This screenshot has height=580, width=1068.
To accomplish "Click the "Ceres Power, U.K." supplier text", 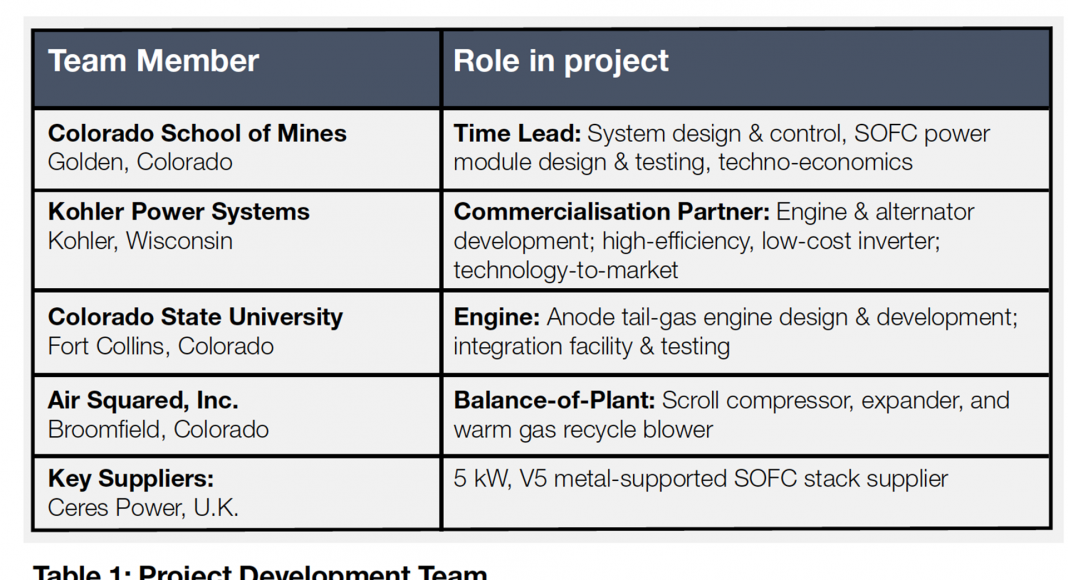I will point(143,508).
